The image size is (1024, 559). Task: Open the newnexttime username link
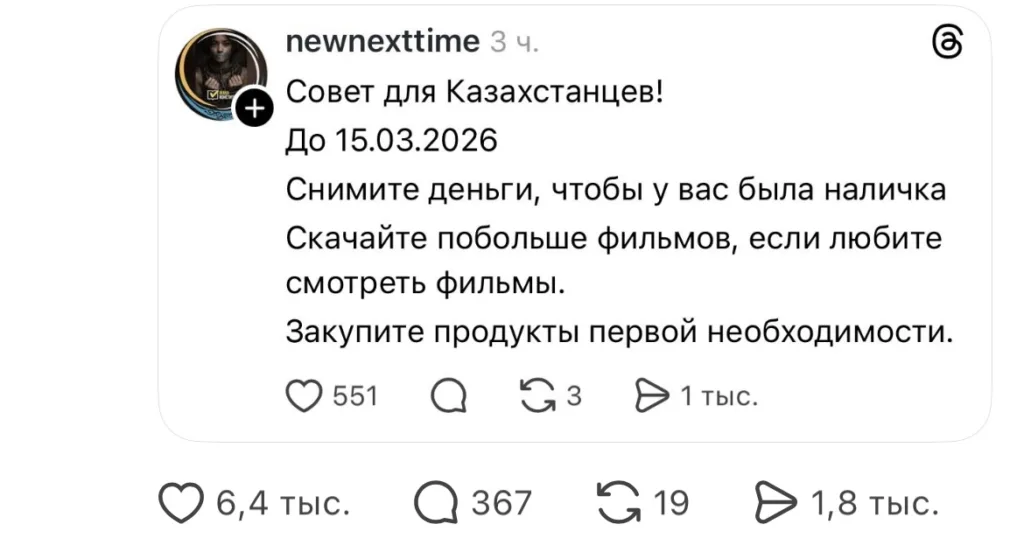click(383, 42)
